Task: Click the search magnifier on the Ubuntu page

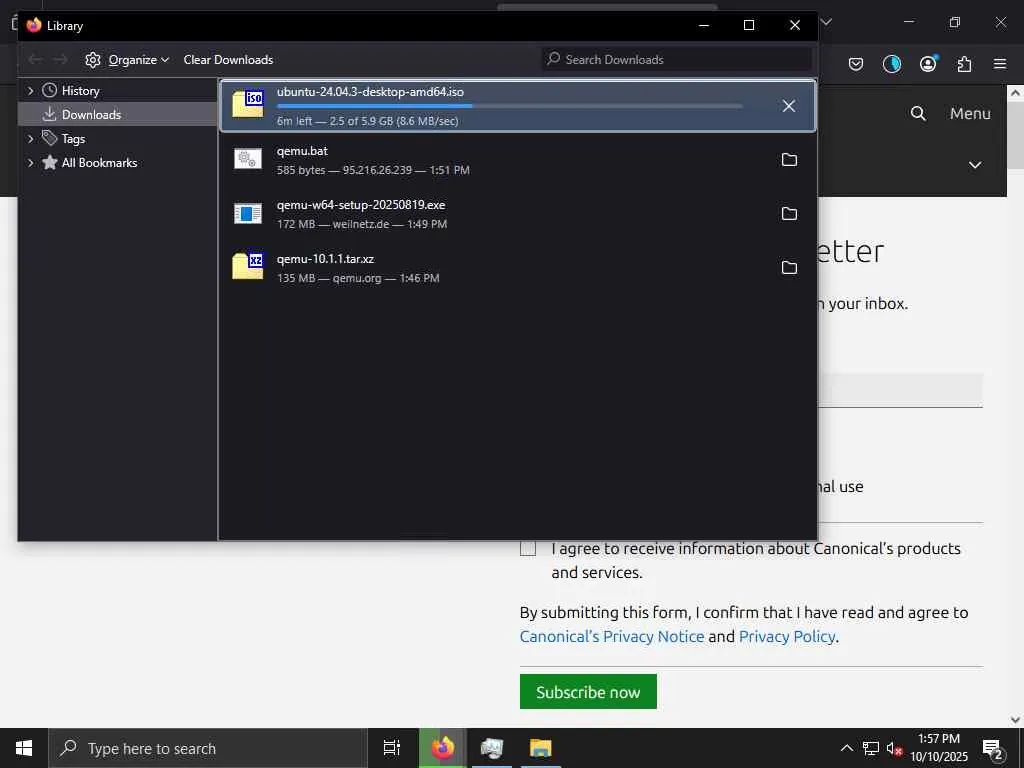Action: coord(918,114)
